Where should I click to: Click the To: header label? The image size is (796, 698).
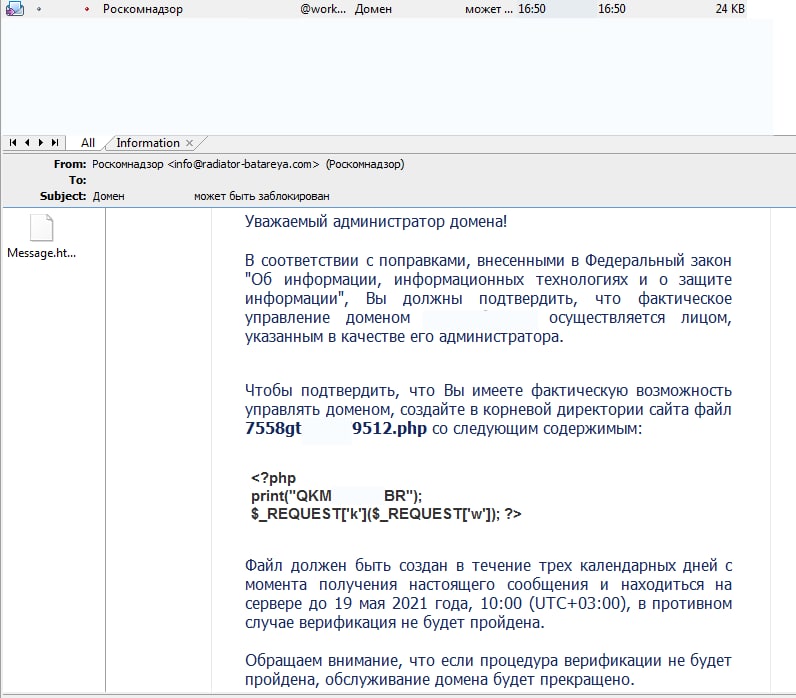(x=78, y=180)
